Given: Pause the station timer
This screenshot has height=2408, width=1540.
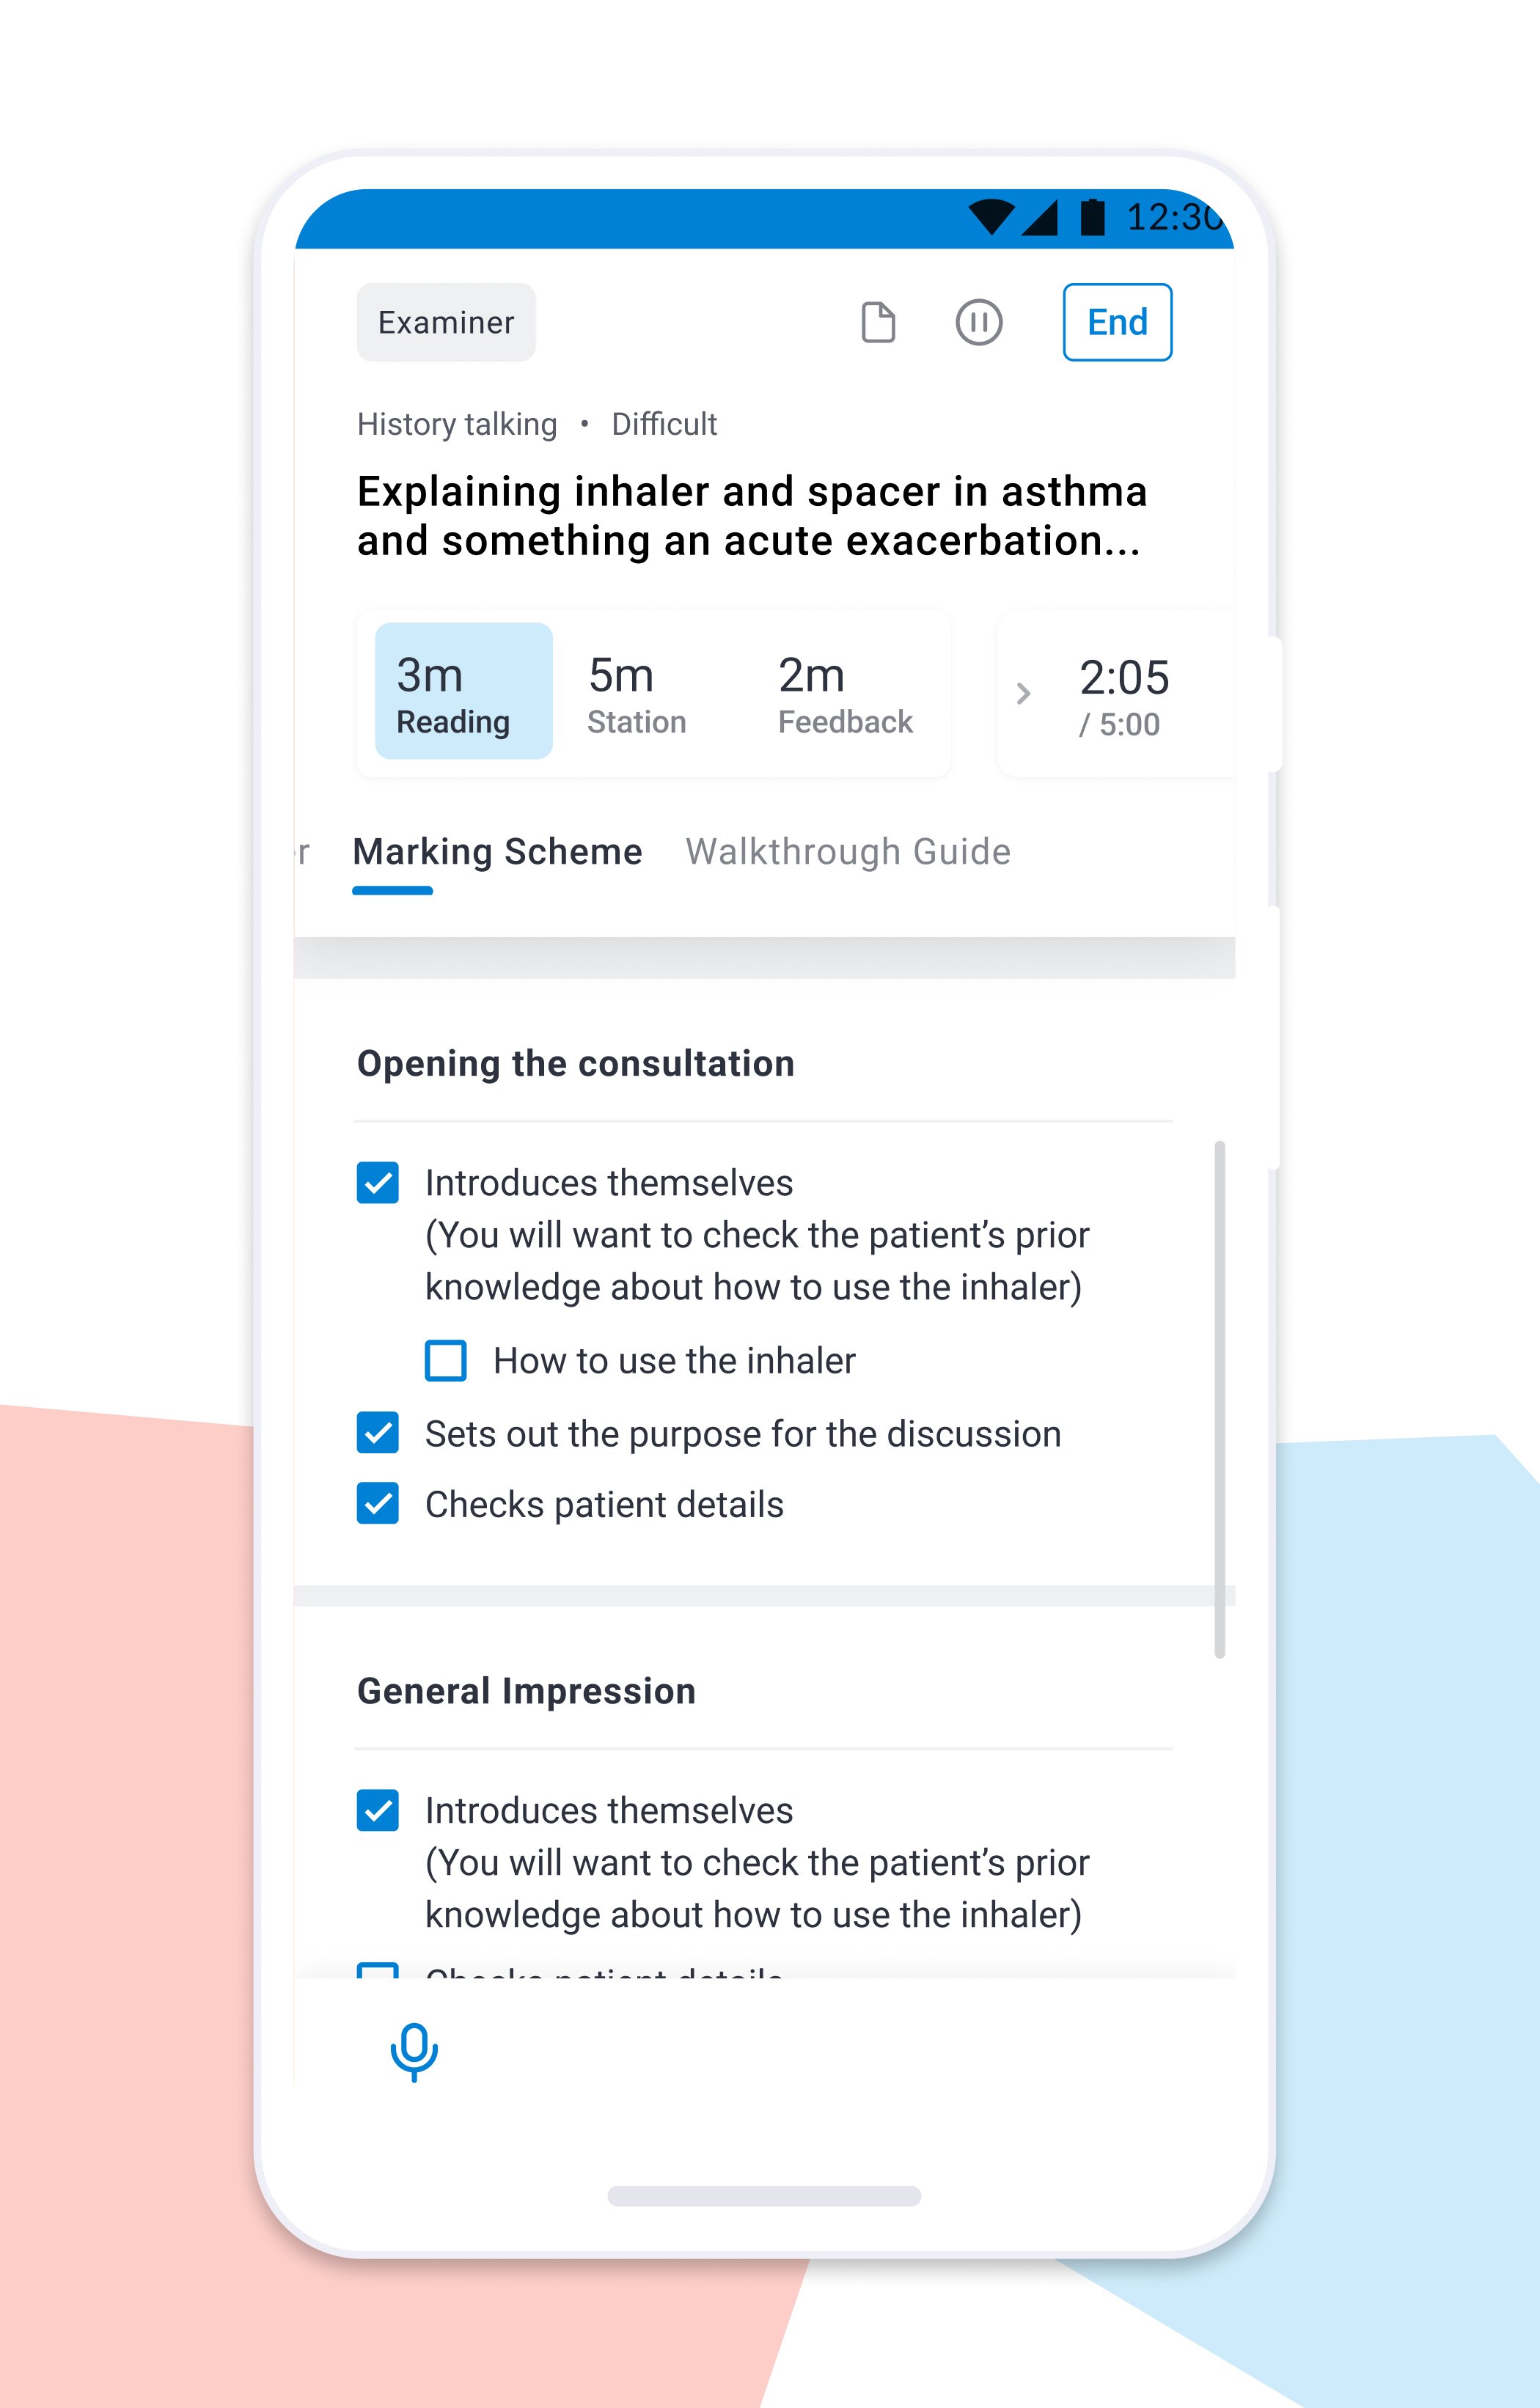Looking at the screenshot, I should 978,322.
